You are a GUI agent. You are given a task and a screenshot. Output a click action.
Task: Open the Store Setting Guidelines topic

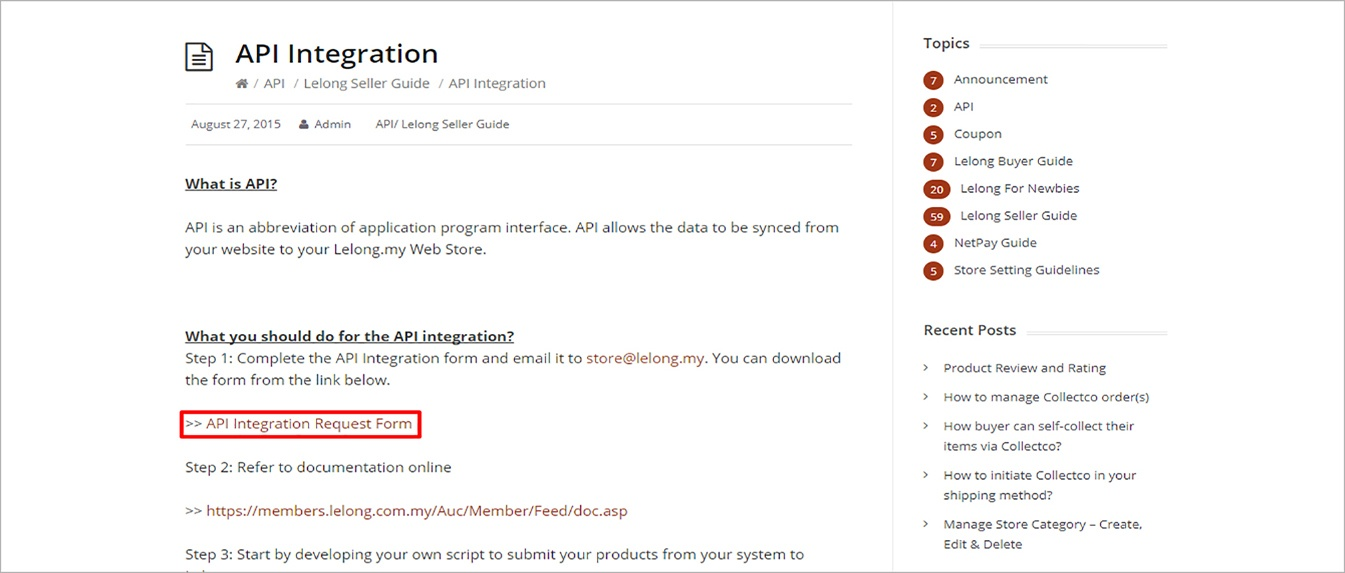click(x=1026, y=270)
